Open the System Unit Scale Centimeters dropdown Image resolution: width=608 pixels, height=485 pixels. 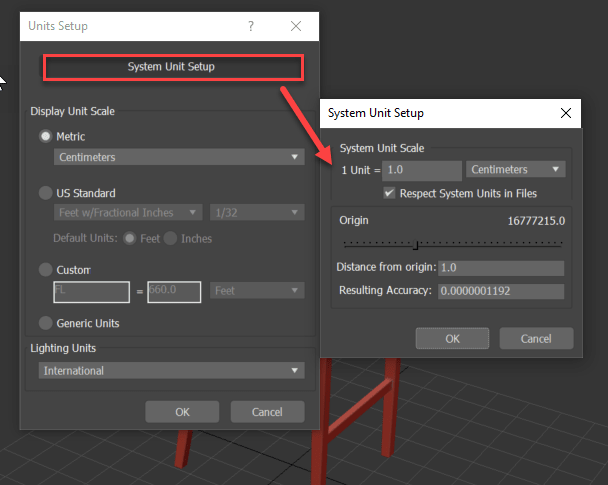(x=516, y=169)
